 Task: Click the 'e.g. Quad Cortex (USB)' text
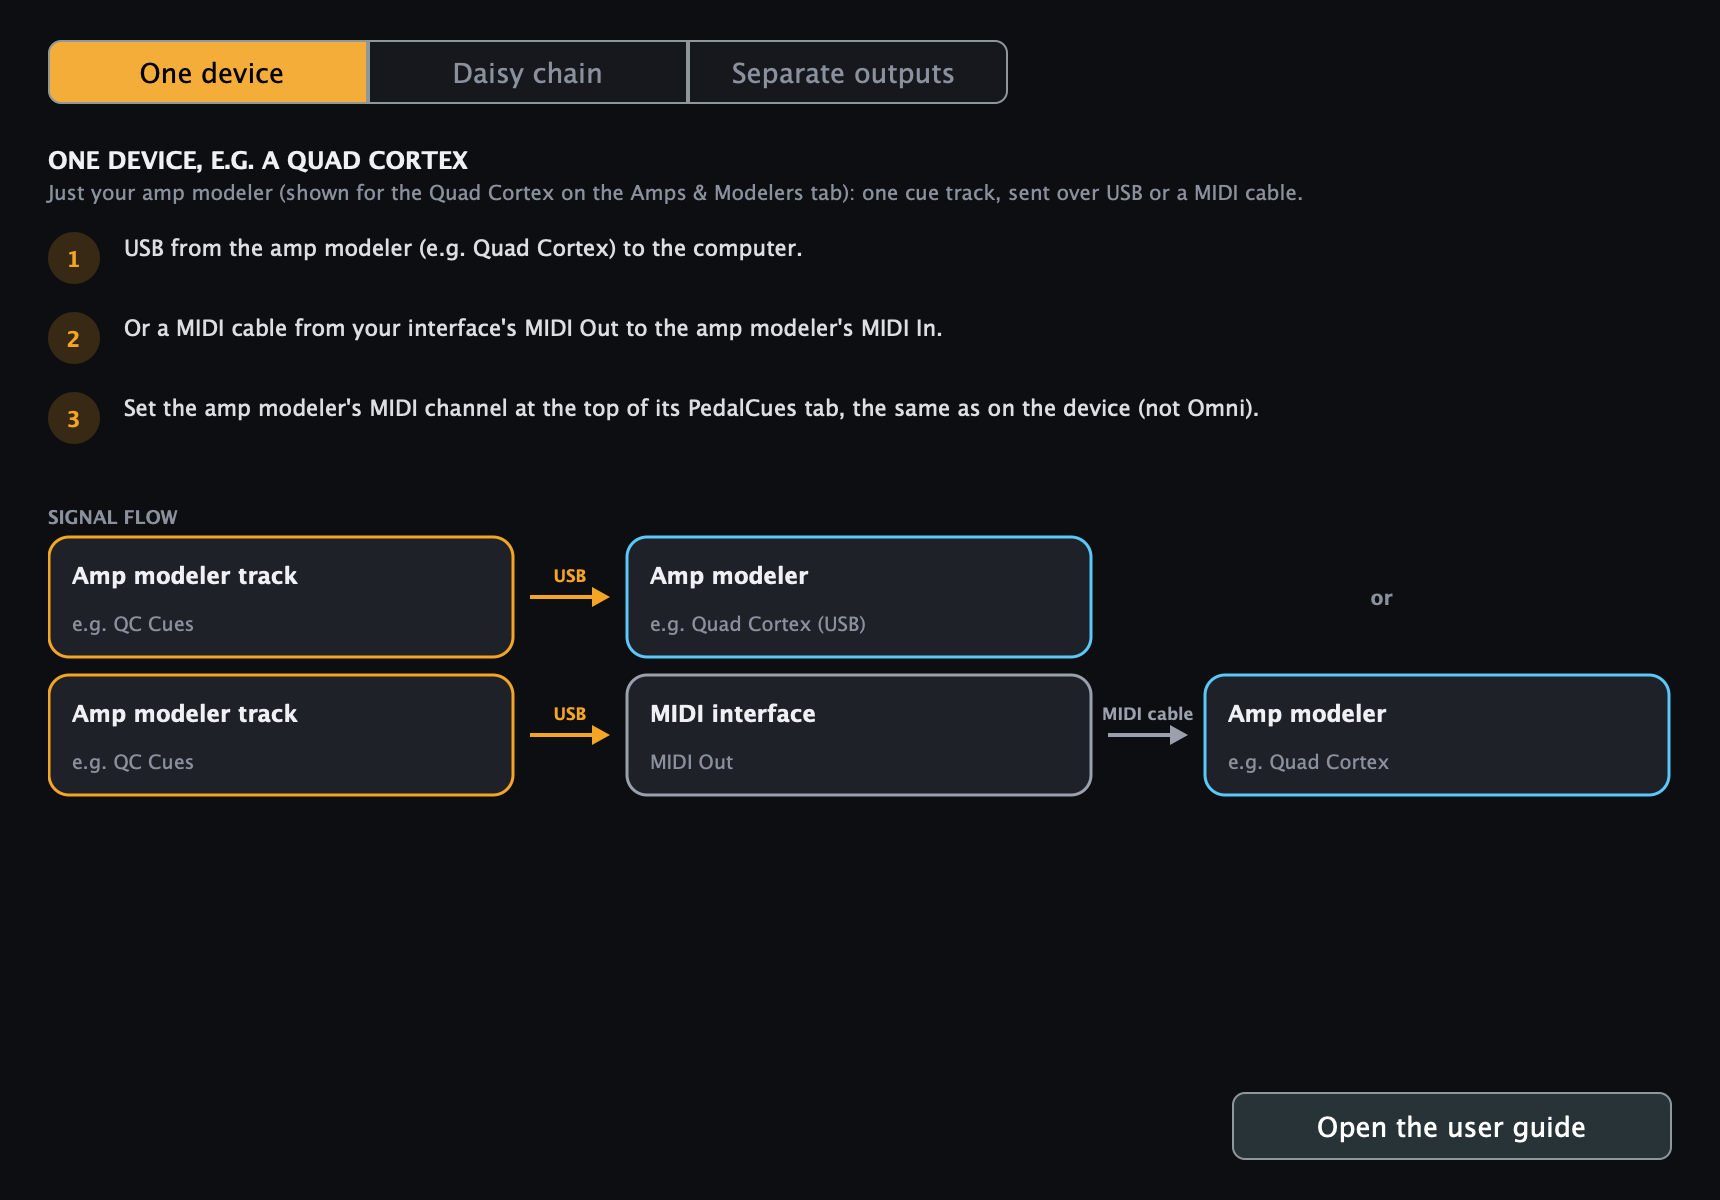(758, 624)
